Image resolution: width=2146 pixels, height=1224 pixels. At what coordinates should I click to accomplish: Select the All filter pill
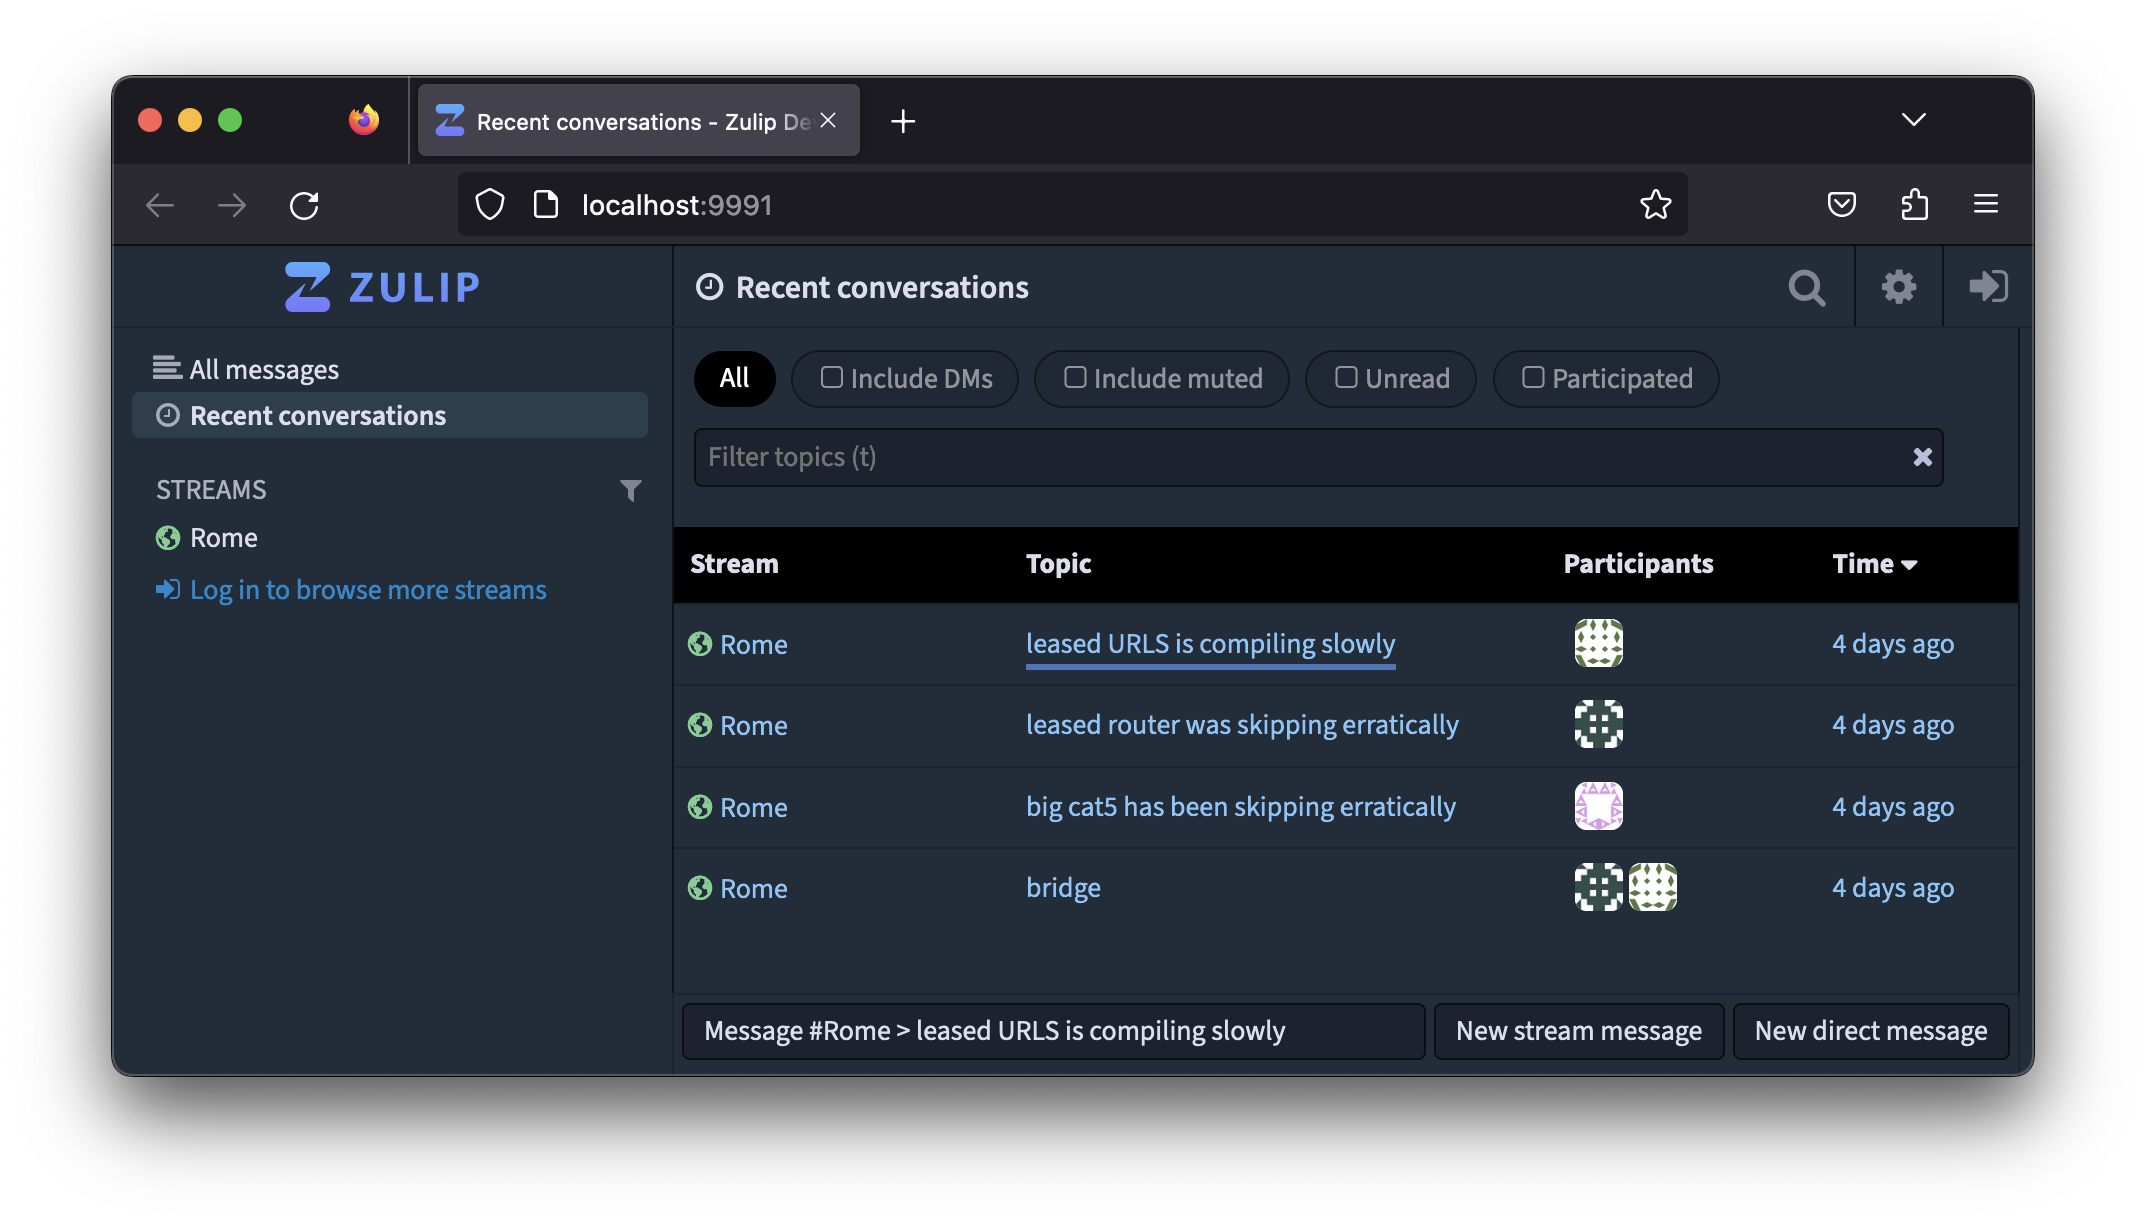click(734, 378)
